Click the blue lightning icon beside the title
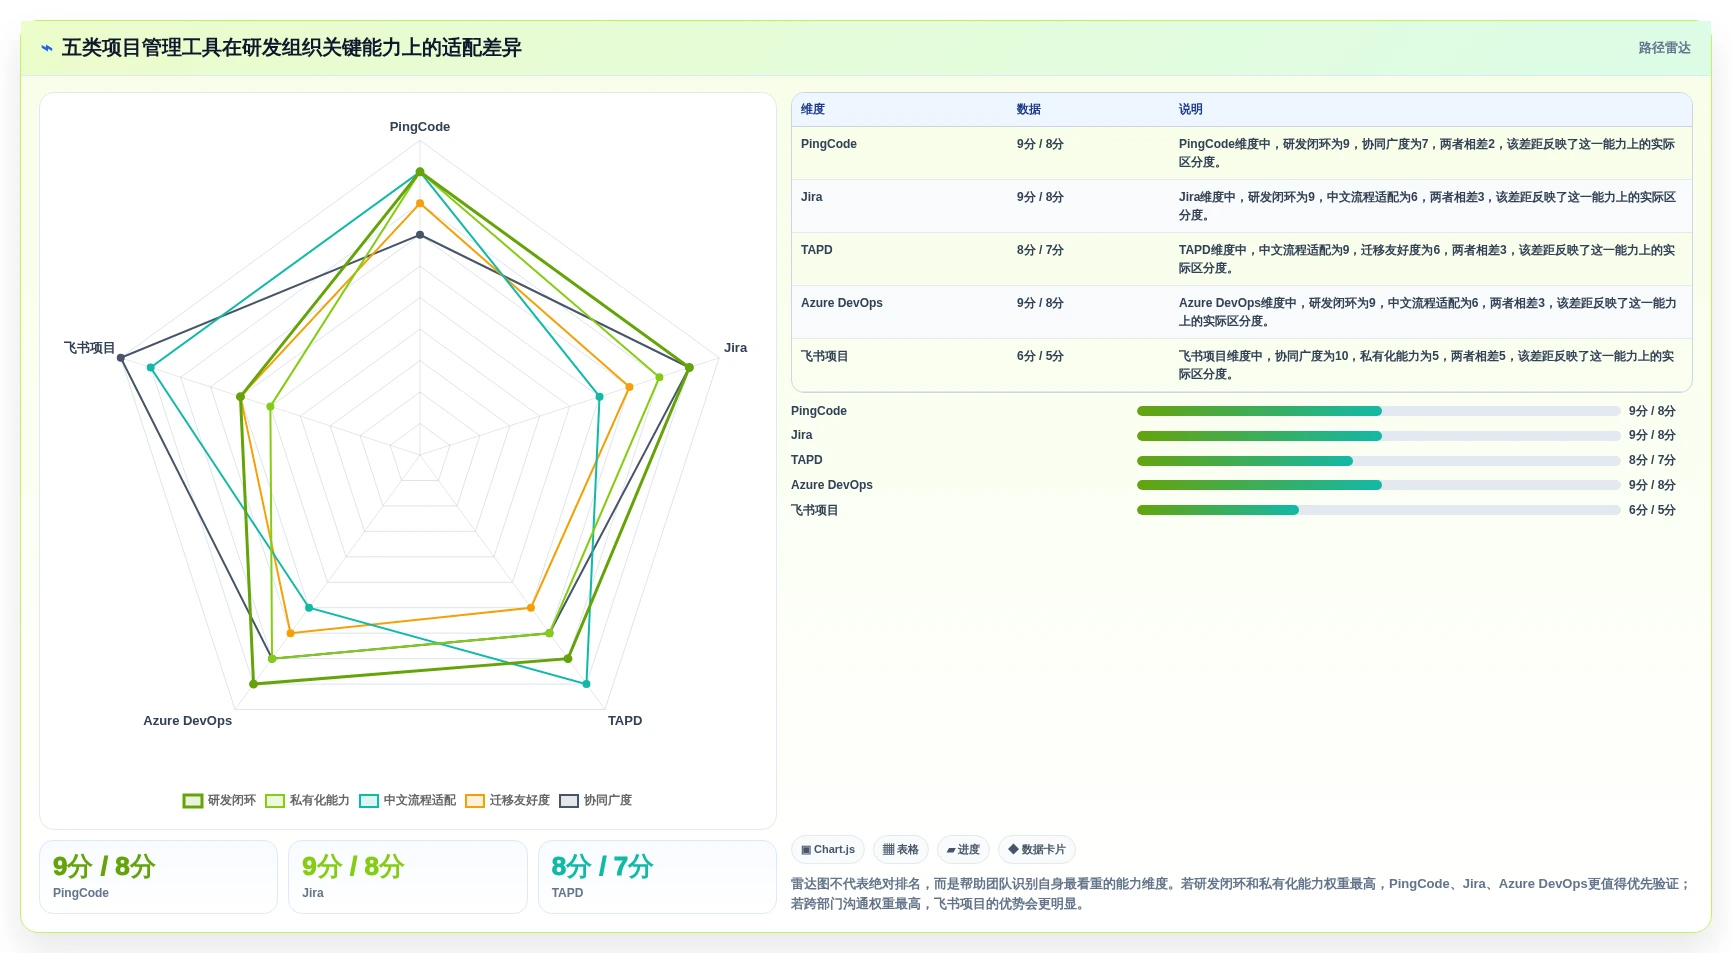 point(47,48)
